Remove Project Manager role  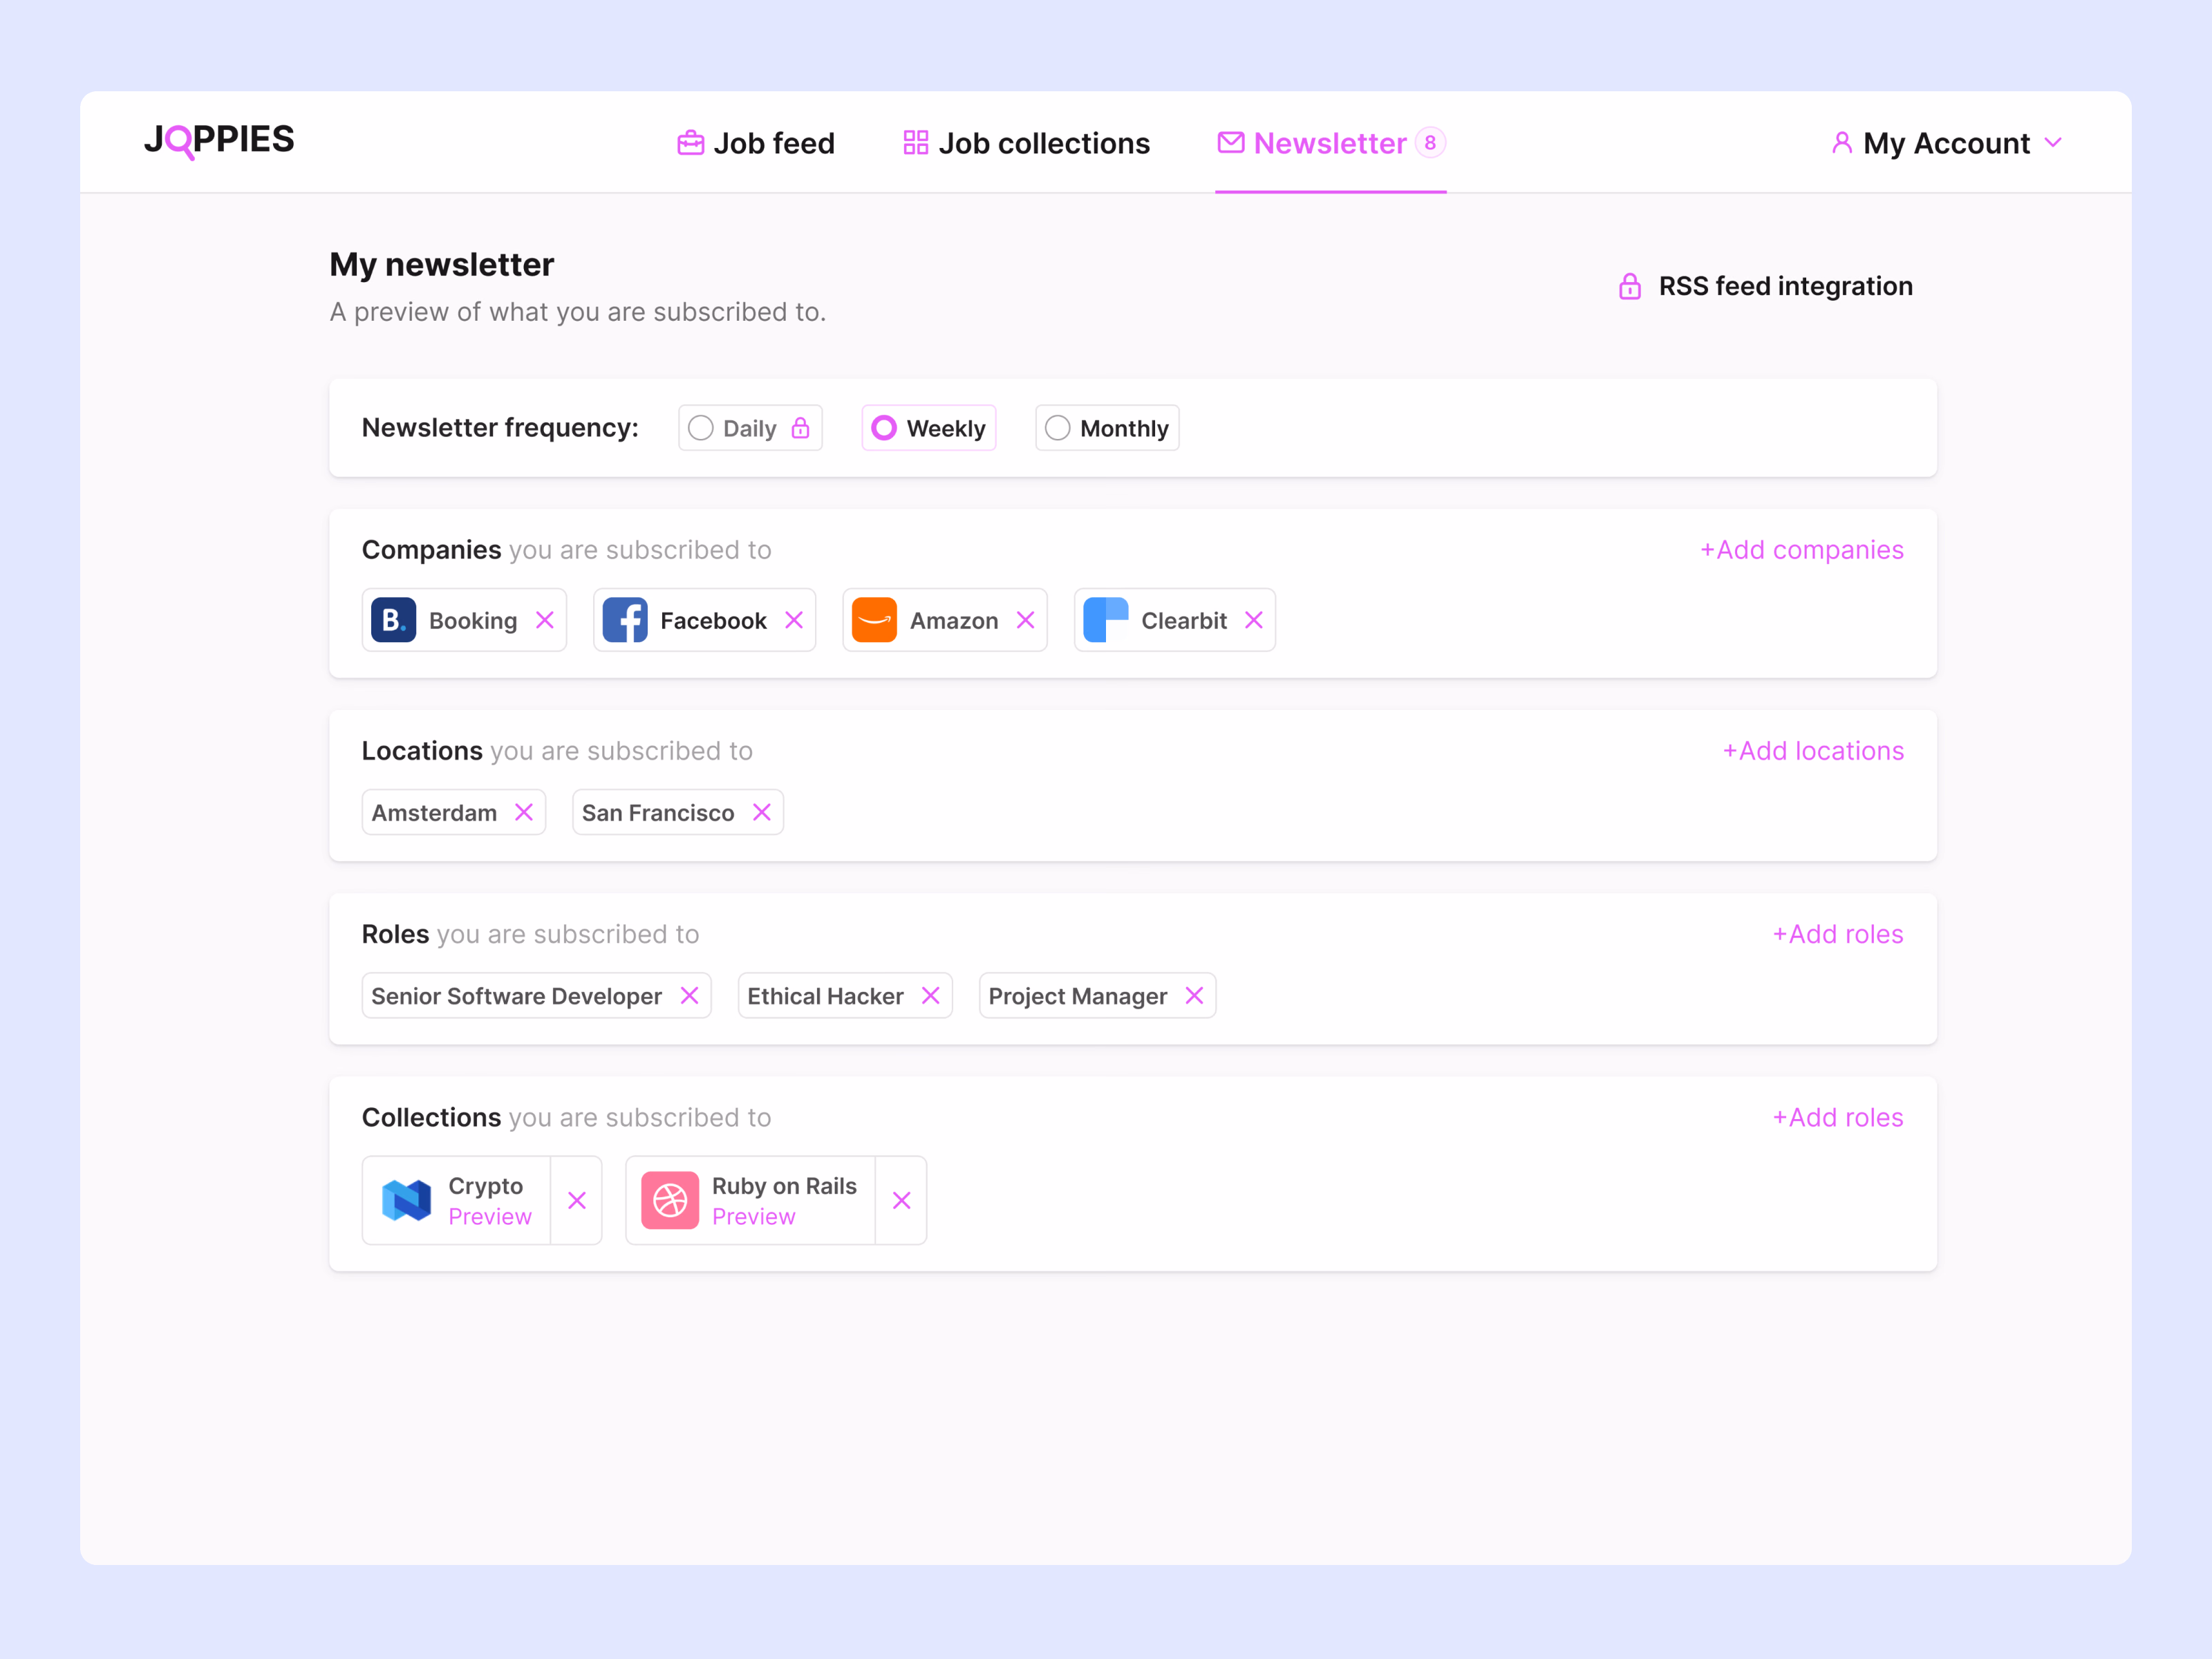pyautogui.click(x=1194, y=995)
